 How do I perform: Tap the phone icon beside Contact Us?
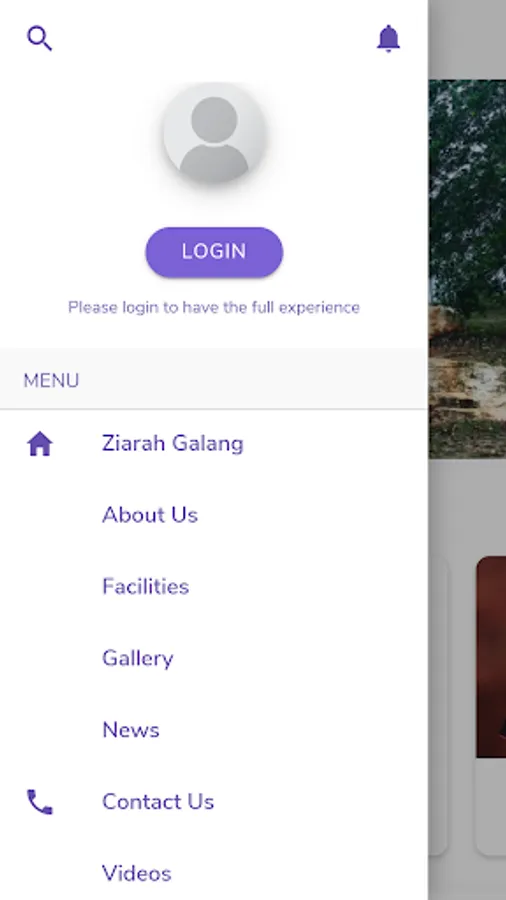coord(40,802)
